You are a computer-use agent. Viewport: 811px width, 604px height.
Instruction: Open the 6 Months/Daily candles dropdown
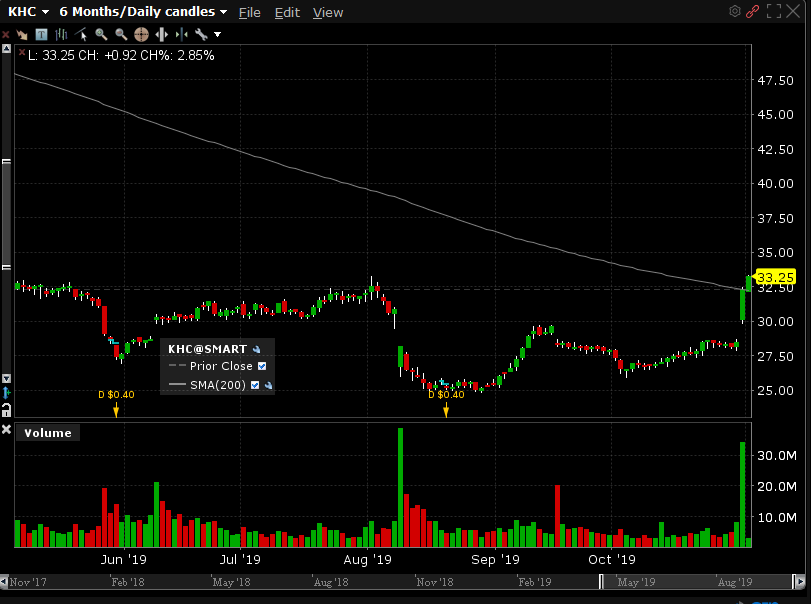tap(222, 13)
